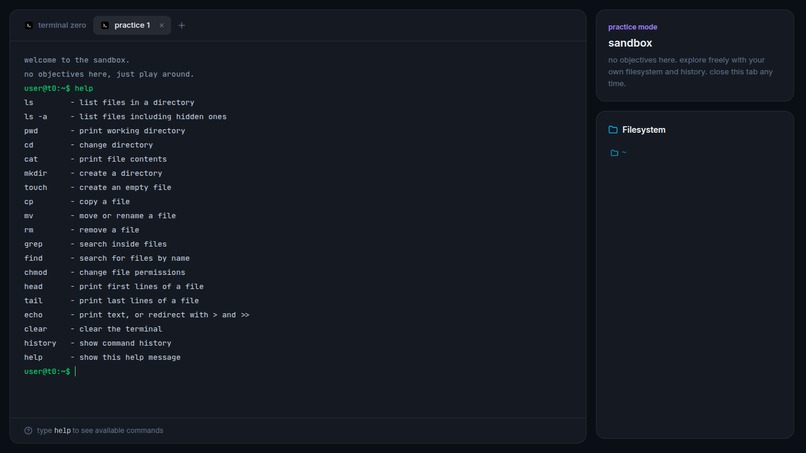Click the 'head' print first lines row
Image resolution: width=806 pixels, height=453 pixels.
114,286
